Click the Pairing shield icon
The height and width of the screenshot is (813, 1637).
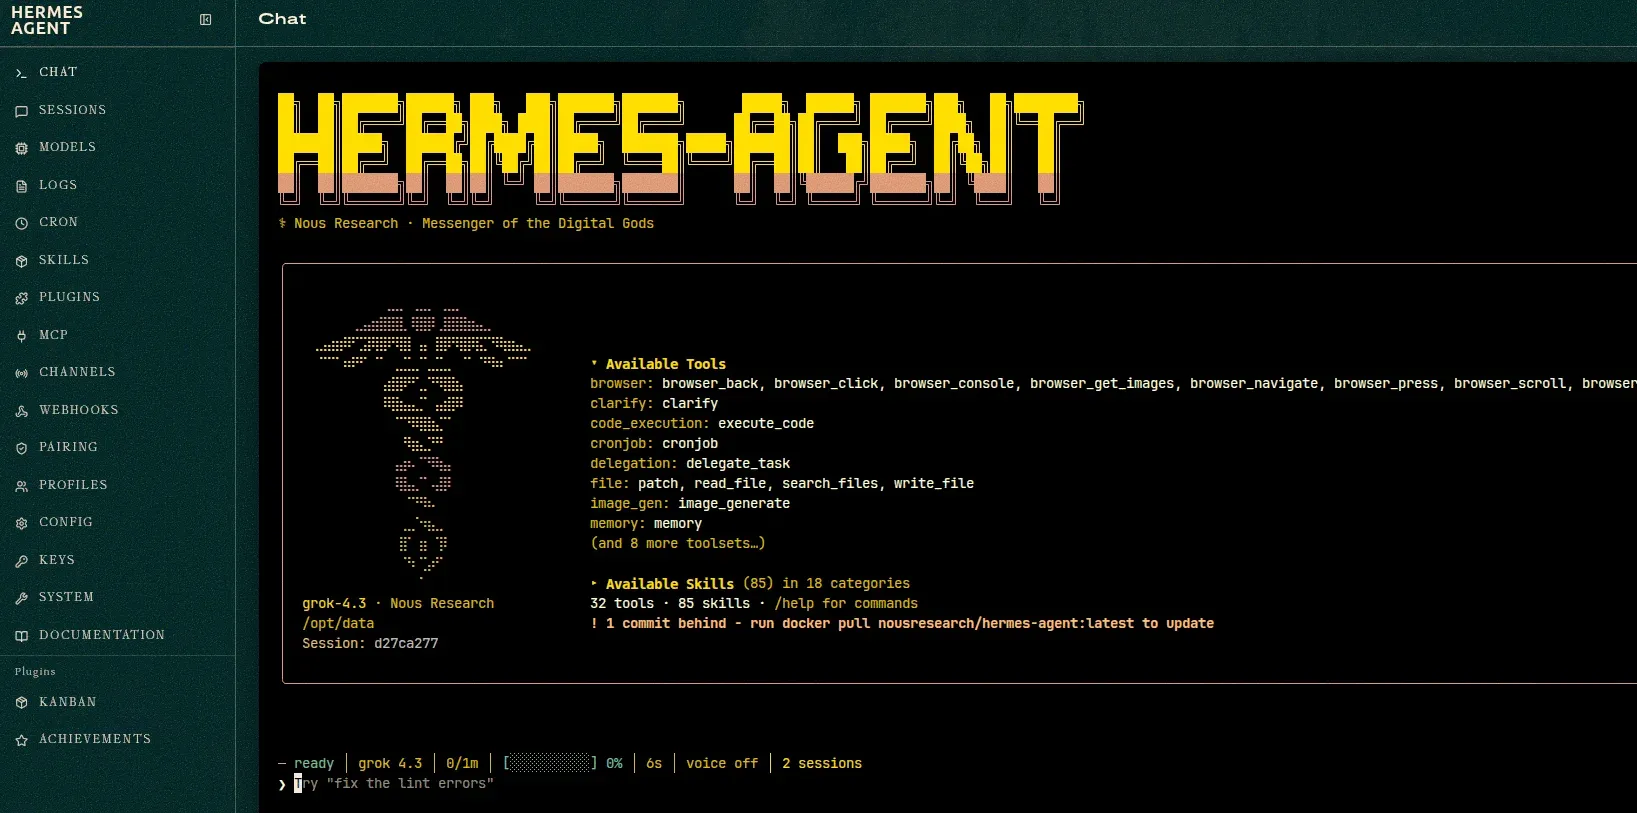click(21, 448)
